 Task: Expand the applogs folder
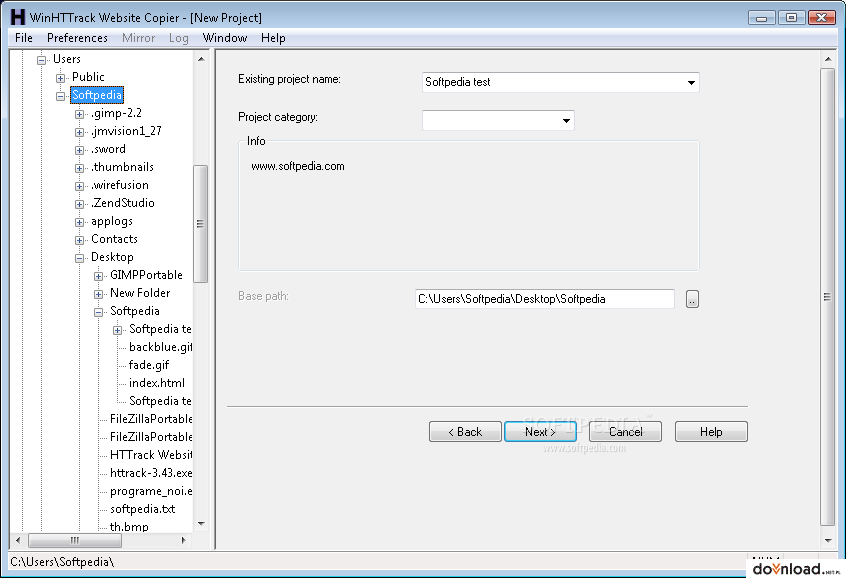click(79, 222)
